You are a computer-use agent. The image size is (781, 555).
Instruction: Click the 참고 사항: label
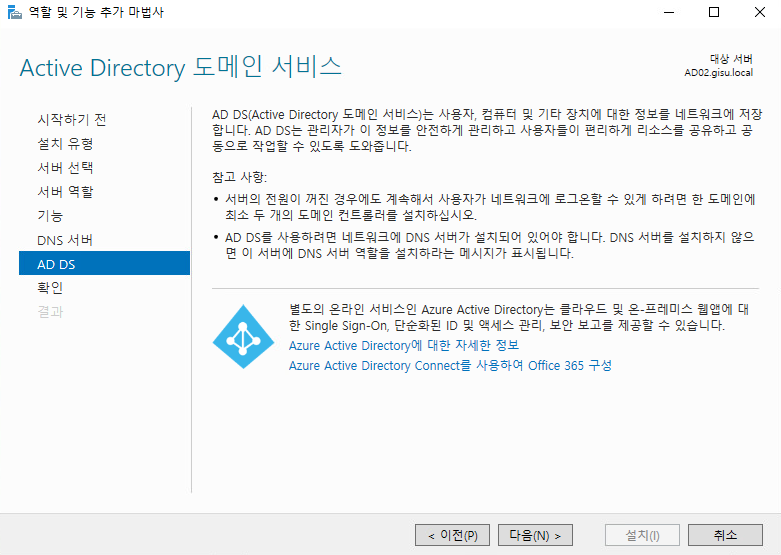(240, 177)
